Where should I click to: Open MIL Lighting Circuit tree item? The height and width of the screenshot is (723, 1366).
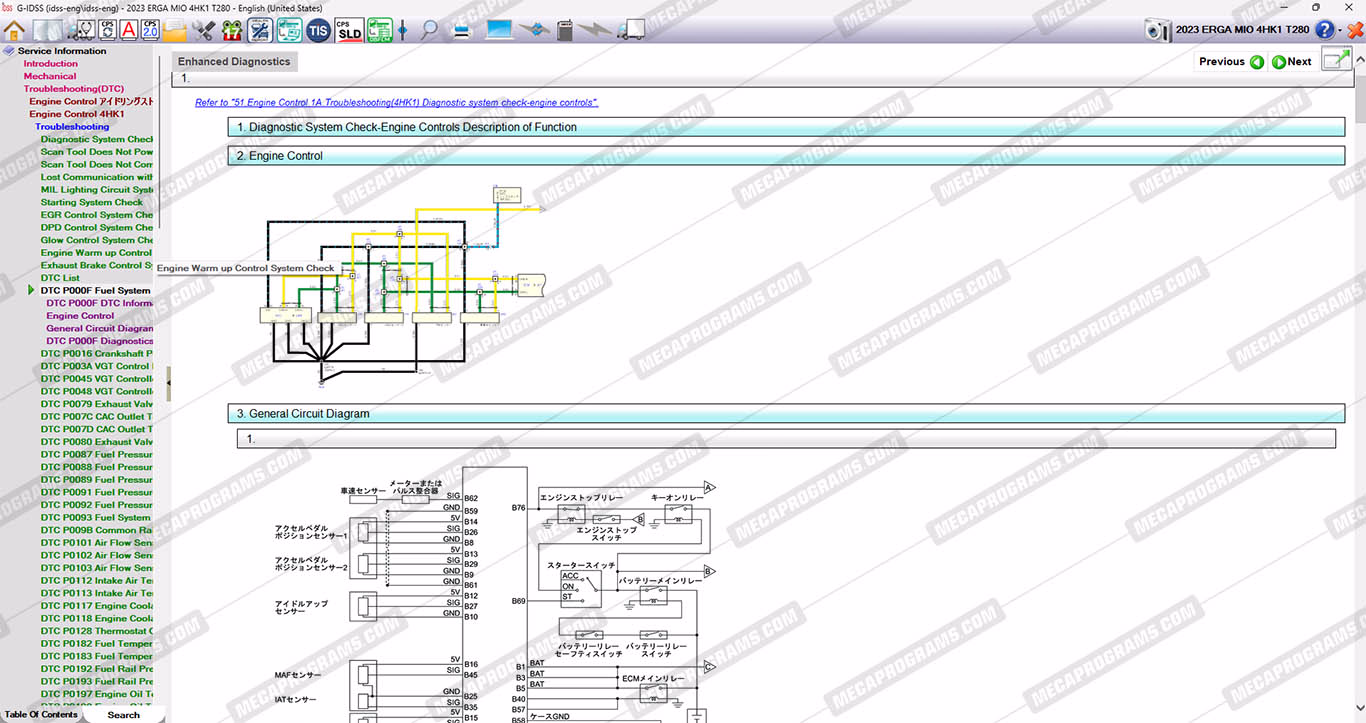coord(97,190)
